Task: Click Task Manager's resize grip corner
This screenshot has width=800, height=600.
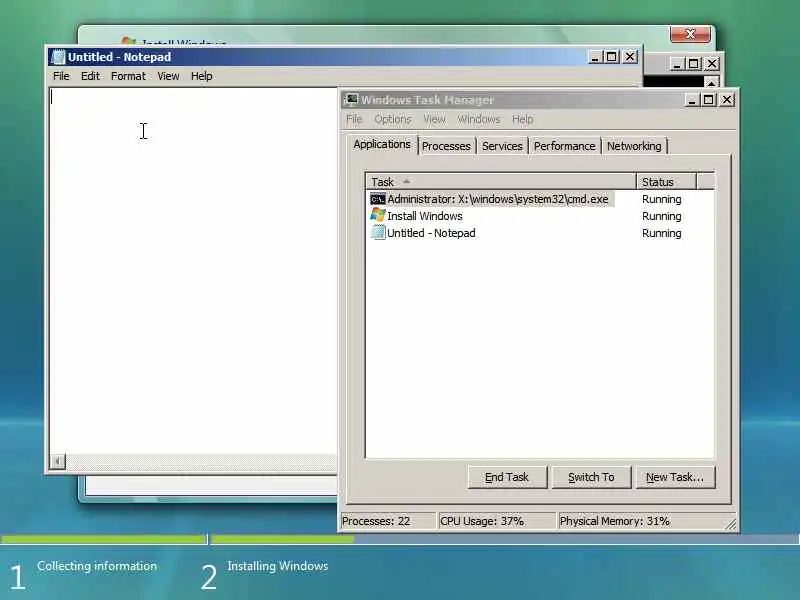Action: pos(731,524)
